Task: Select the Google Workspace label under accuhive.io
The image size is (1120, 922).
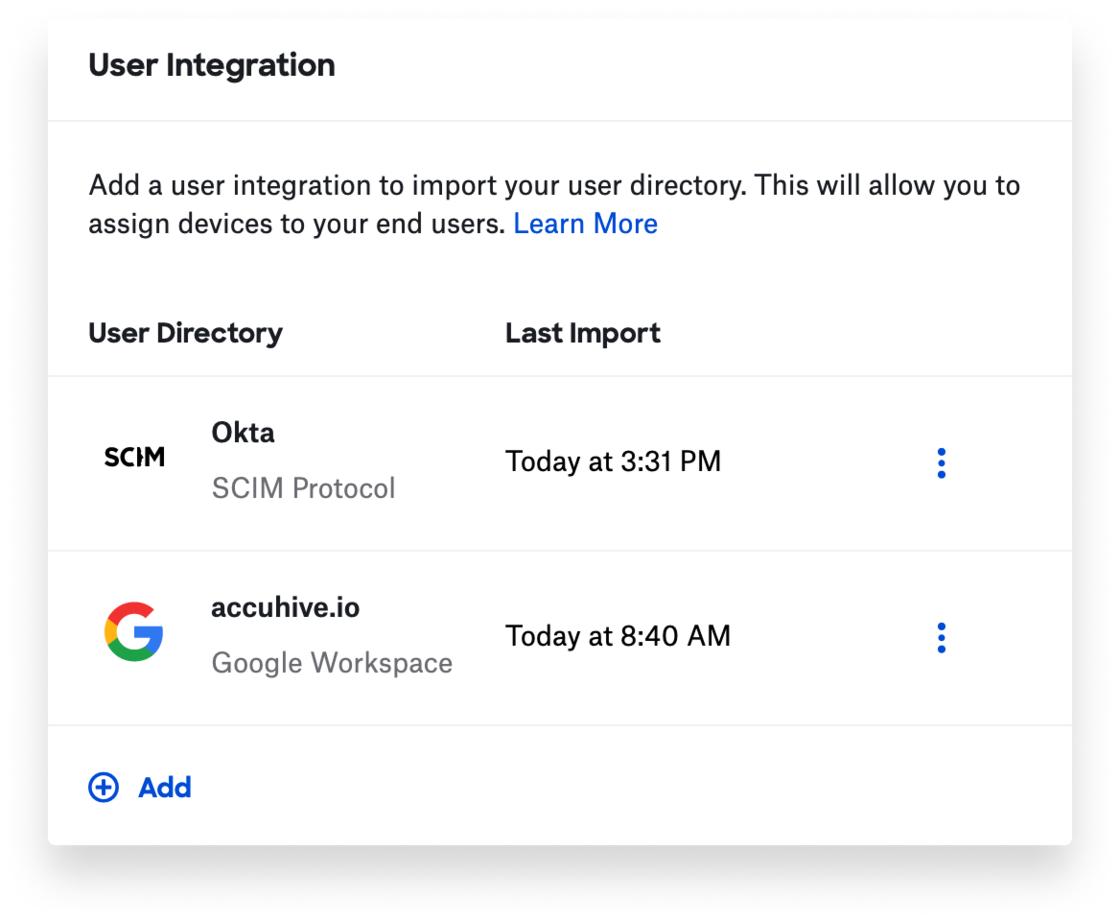Action: point(332,662)
